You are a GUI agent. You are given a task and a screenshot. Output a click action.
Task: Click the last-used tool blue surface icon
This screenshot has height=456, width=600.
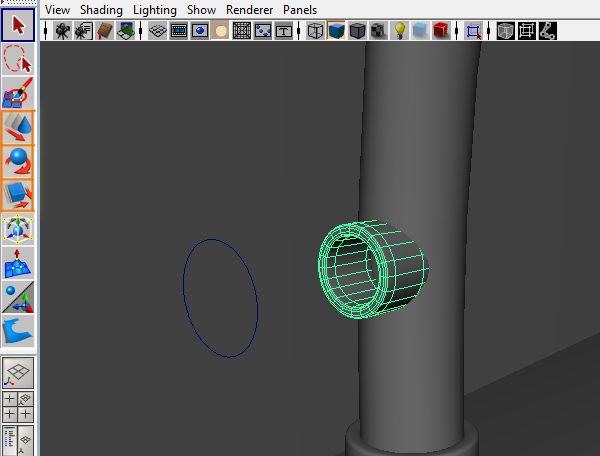(18, 331)
